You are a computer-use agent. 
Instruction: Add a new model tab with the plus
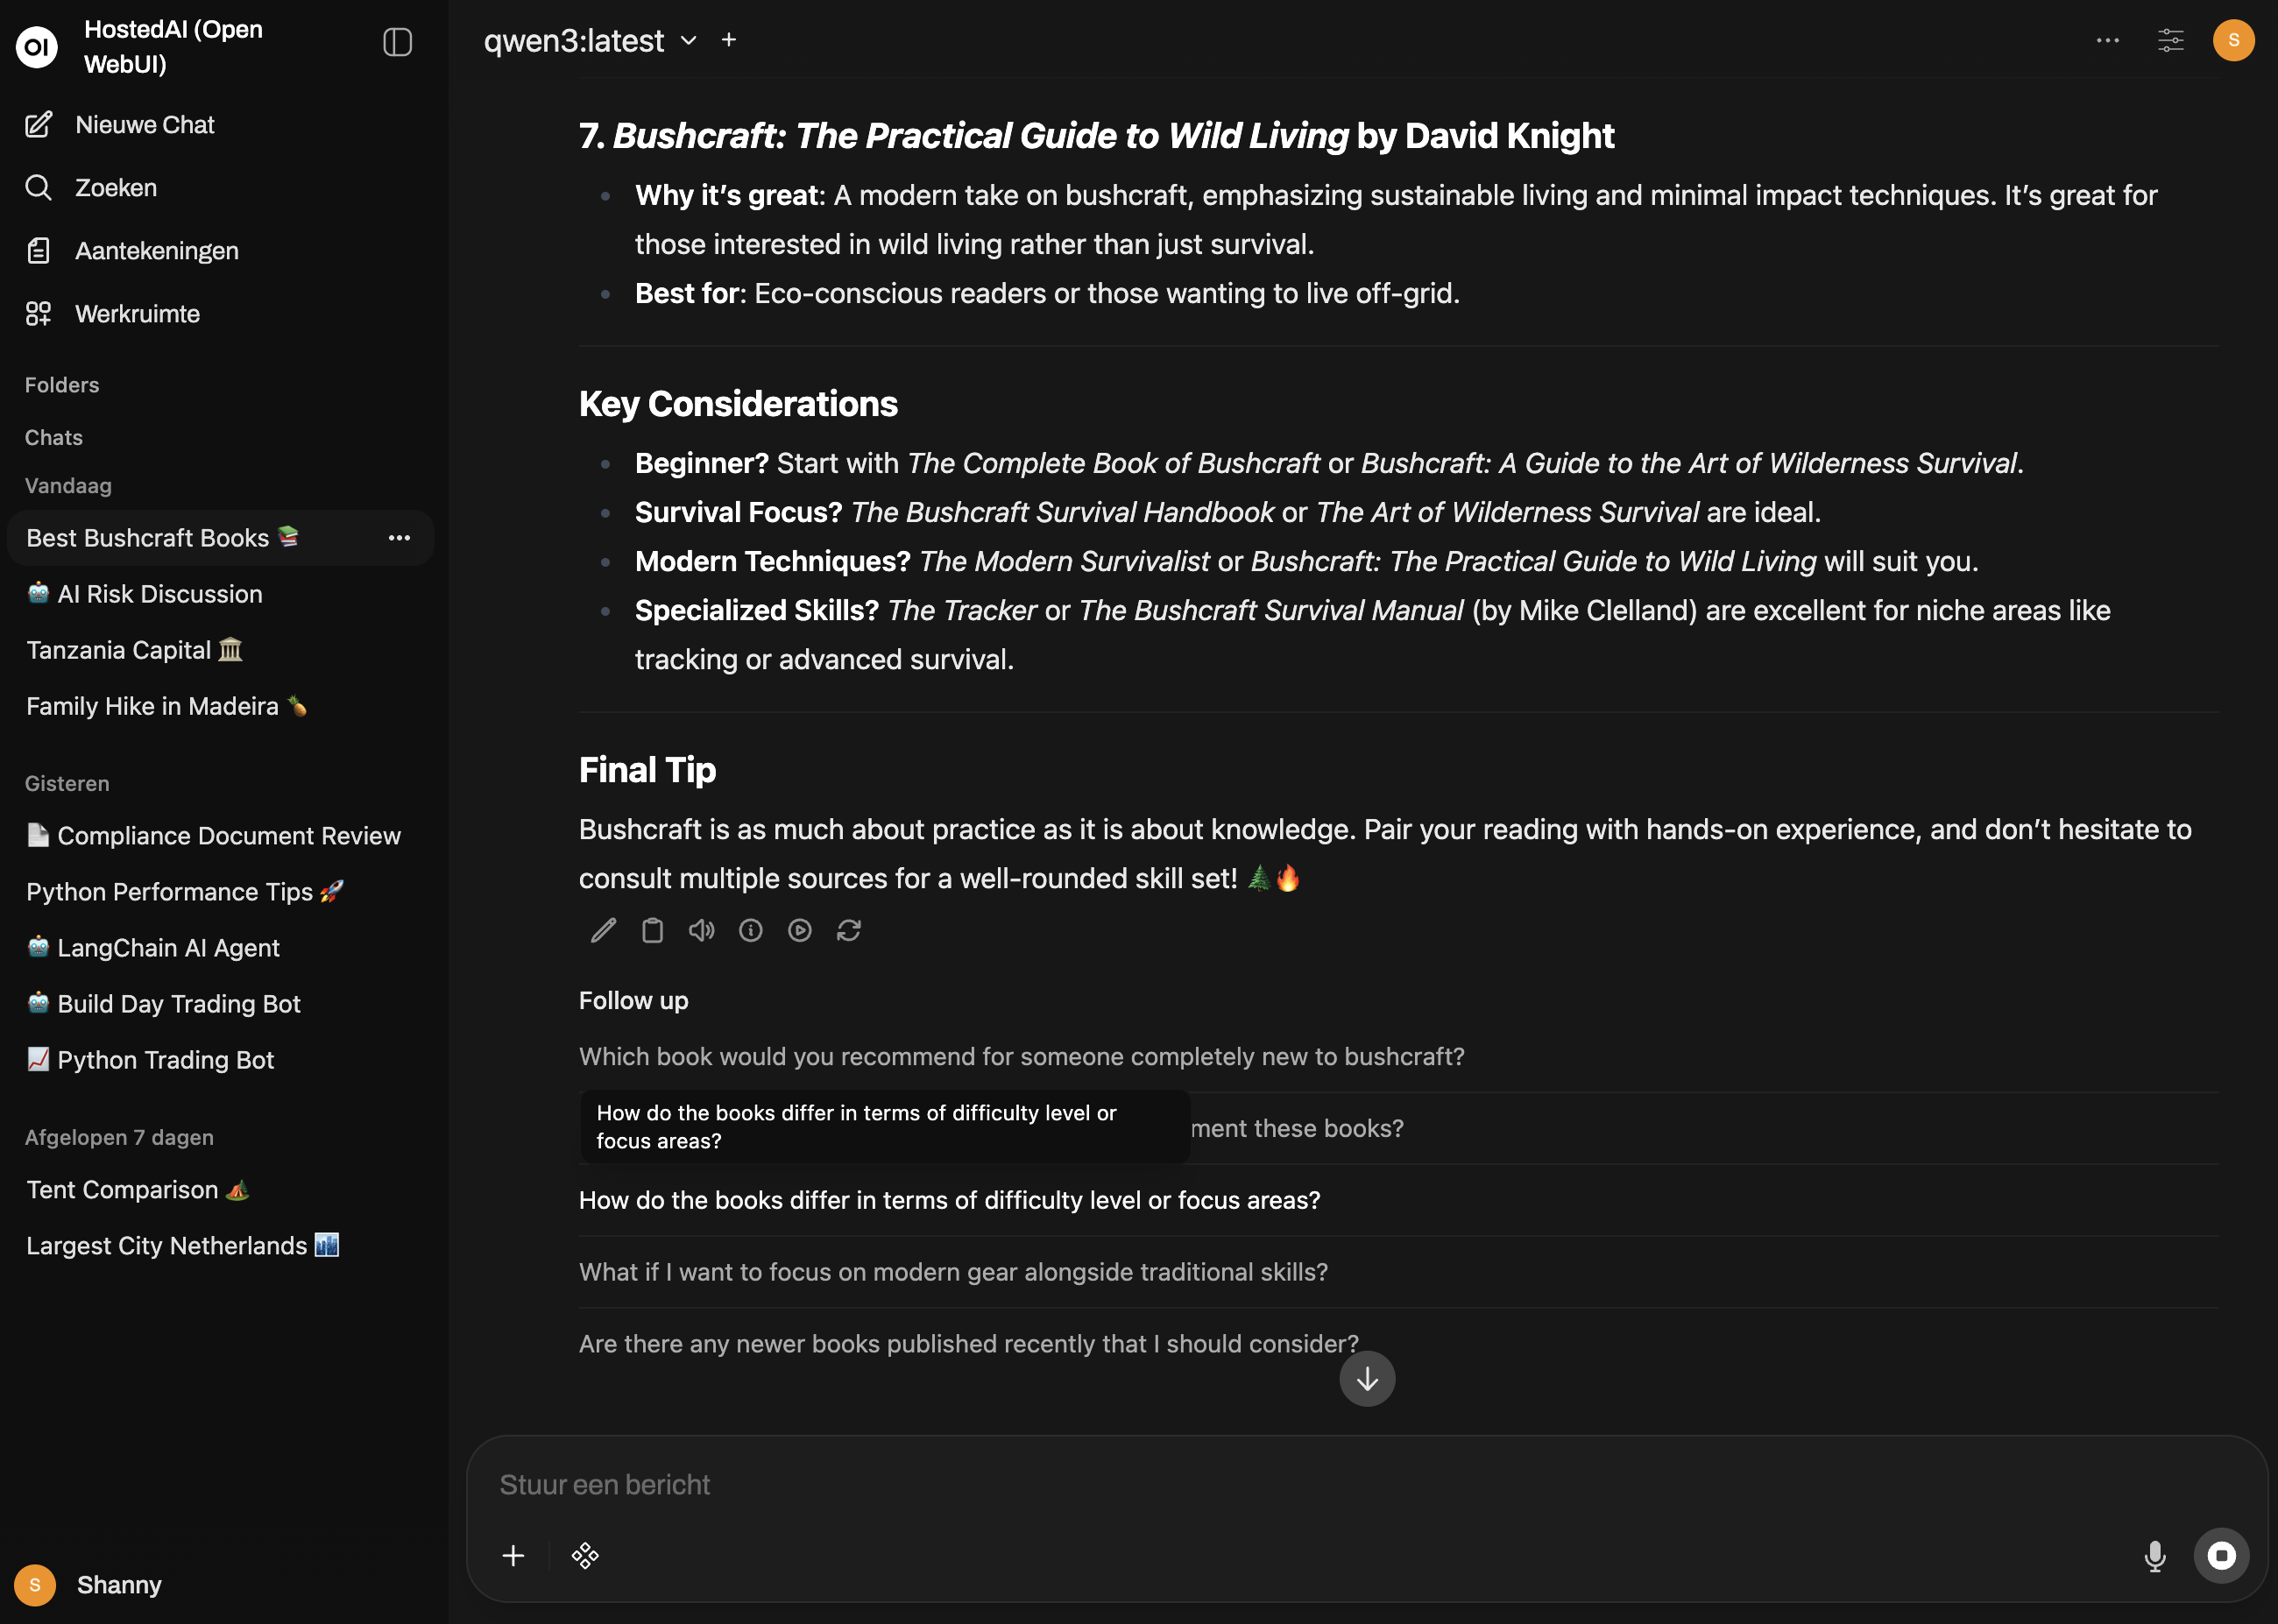(728, 40)
